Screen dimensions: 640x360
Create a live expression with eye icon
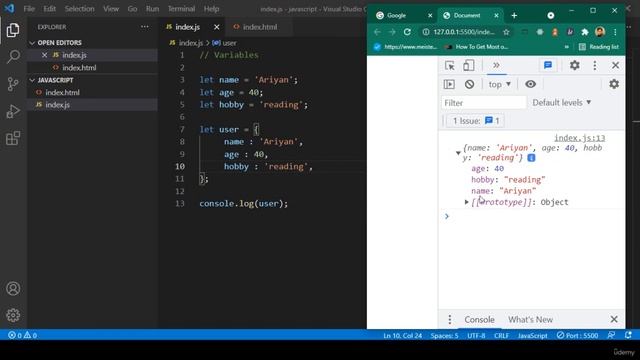(530, 84)
